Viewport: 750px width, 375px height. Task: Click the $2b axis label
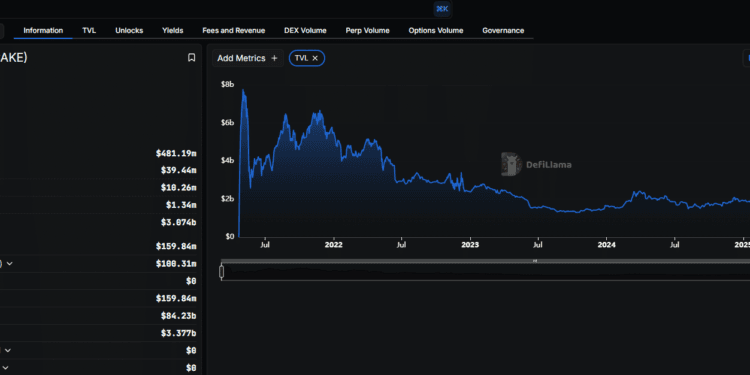[227, 198]
